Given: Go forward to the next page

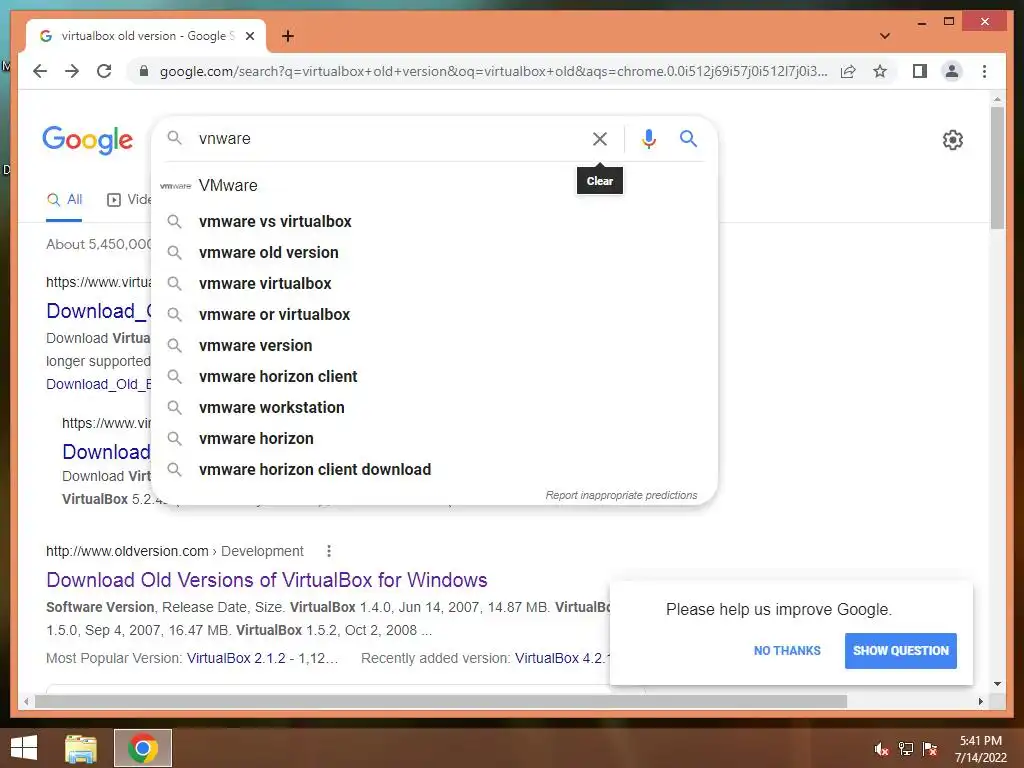Looking at the screenshot, I should [x=72, y=71].
